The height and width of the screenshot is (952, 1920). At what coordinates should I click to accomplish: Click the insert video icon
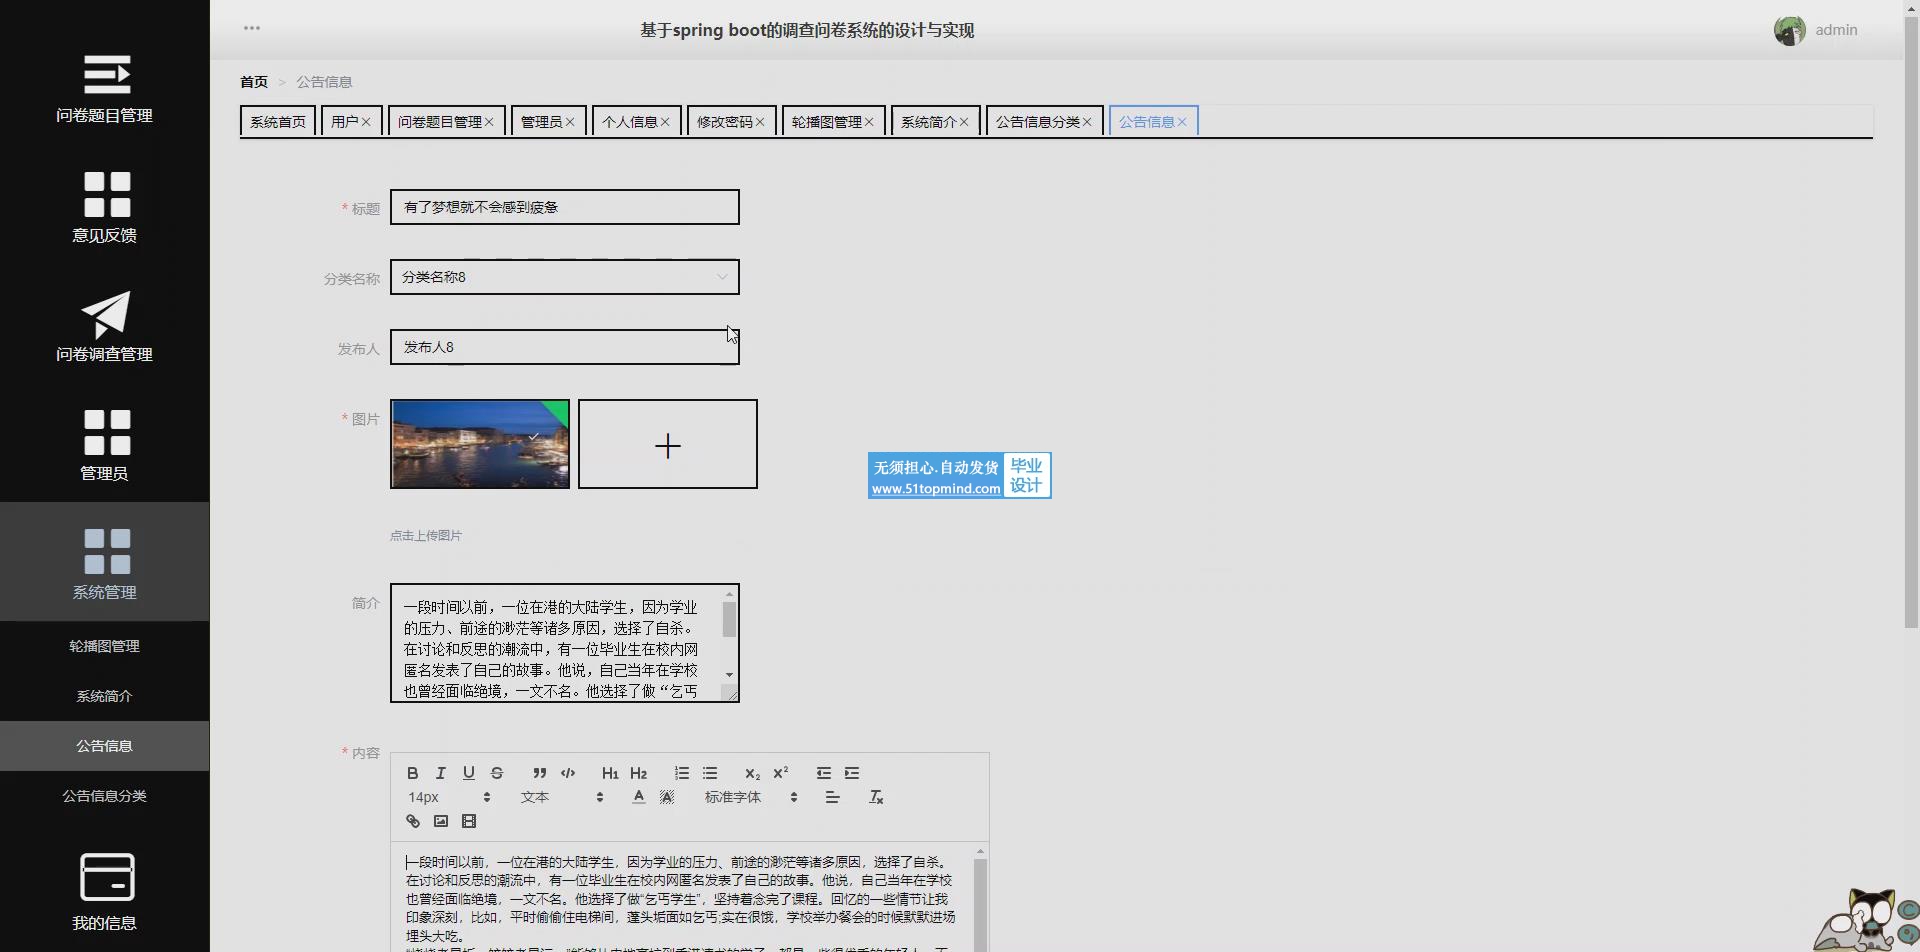468,821
